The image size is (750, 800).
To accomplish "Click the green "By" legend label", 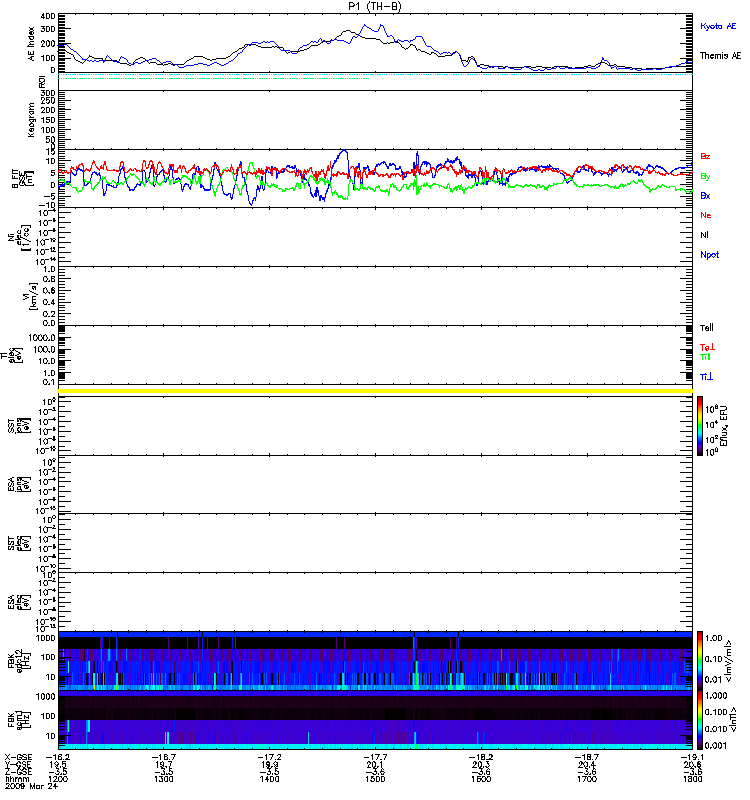I will (705, 177).
